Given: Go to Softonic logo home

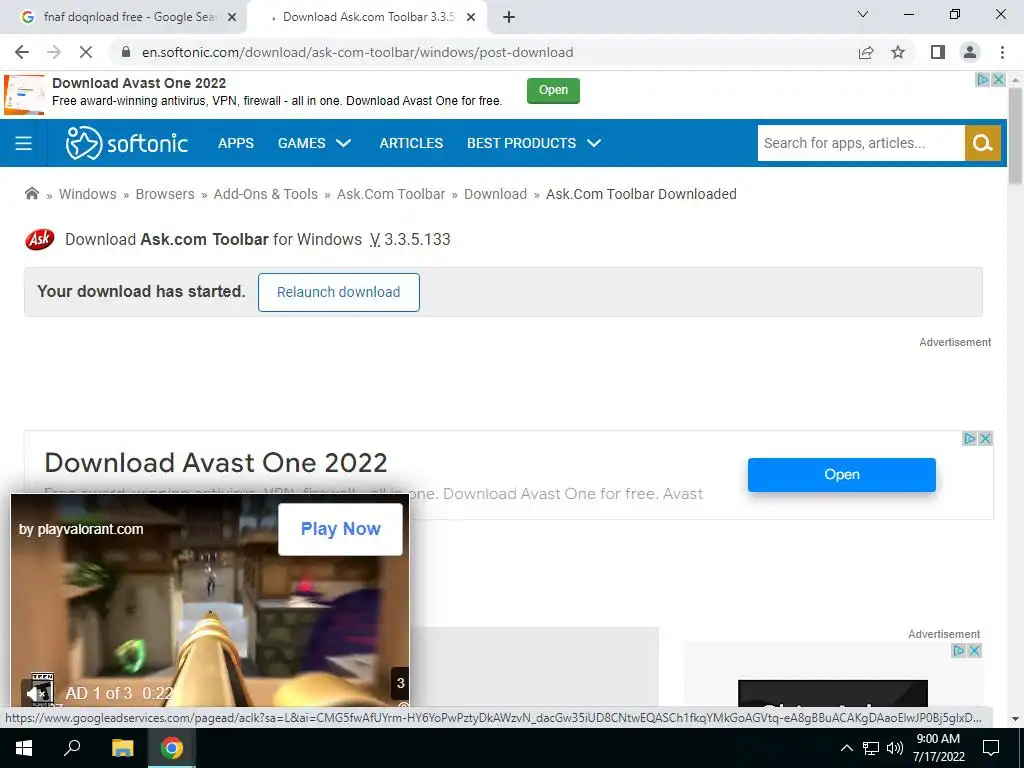Looking at the screenshot, I should point(127,143).
